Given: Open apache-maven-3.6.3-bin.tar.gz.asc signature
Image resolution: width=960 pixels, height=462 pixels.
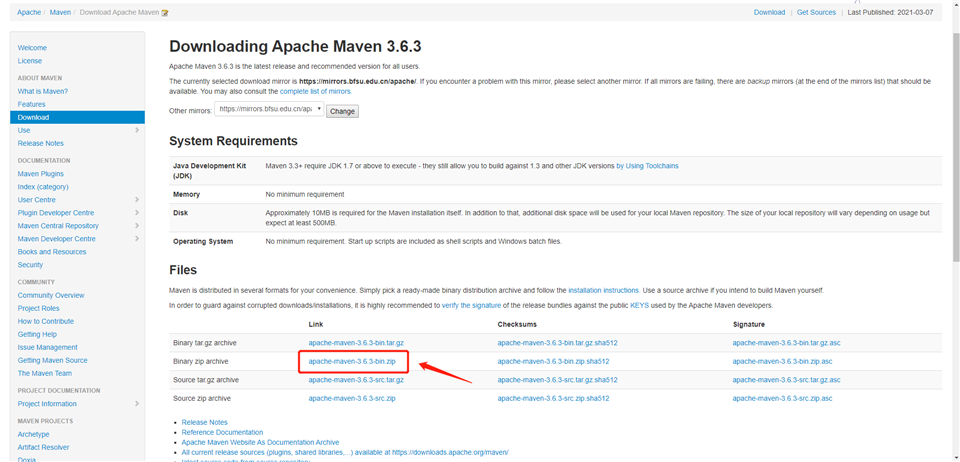Looking at the screenshot, I should tap(786, 343).
